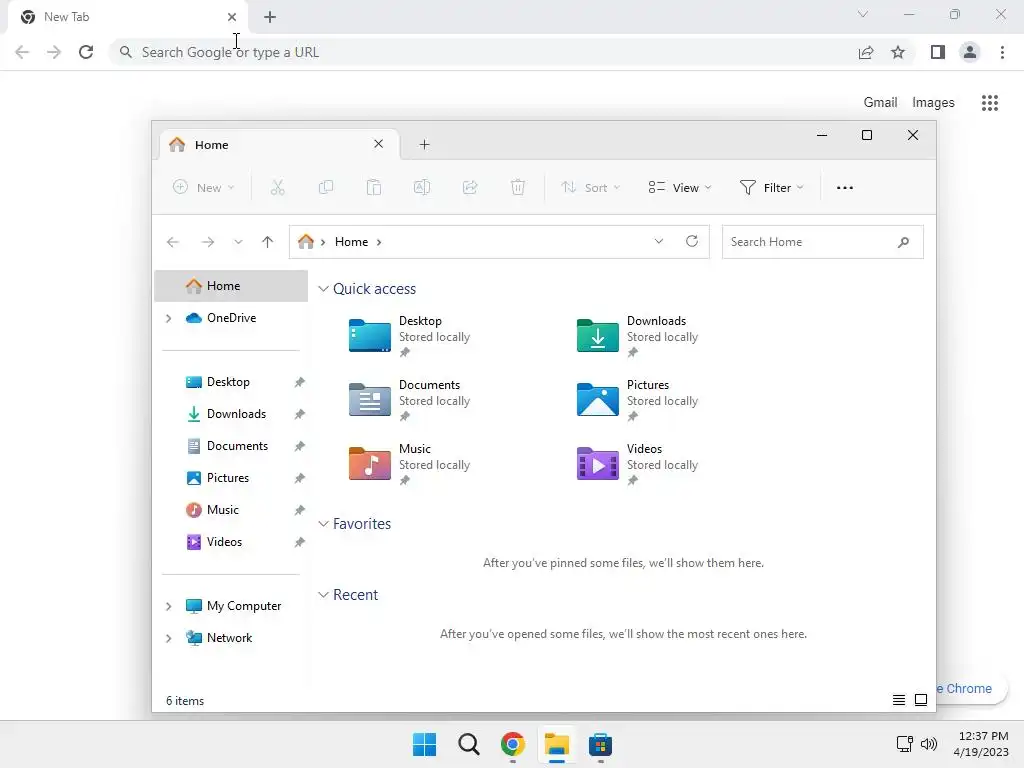This screenshot has height=768, width=1024.
Task: Open Microsoft Store from the taskbar
Action: [600, 744]
